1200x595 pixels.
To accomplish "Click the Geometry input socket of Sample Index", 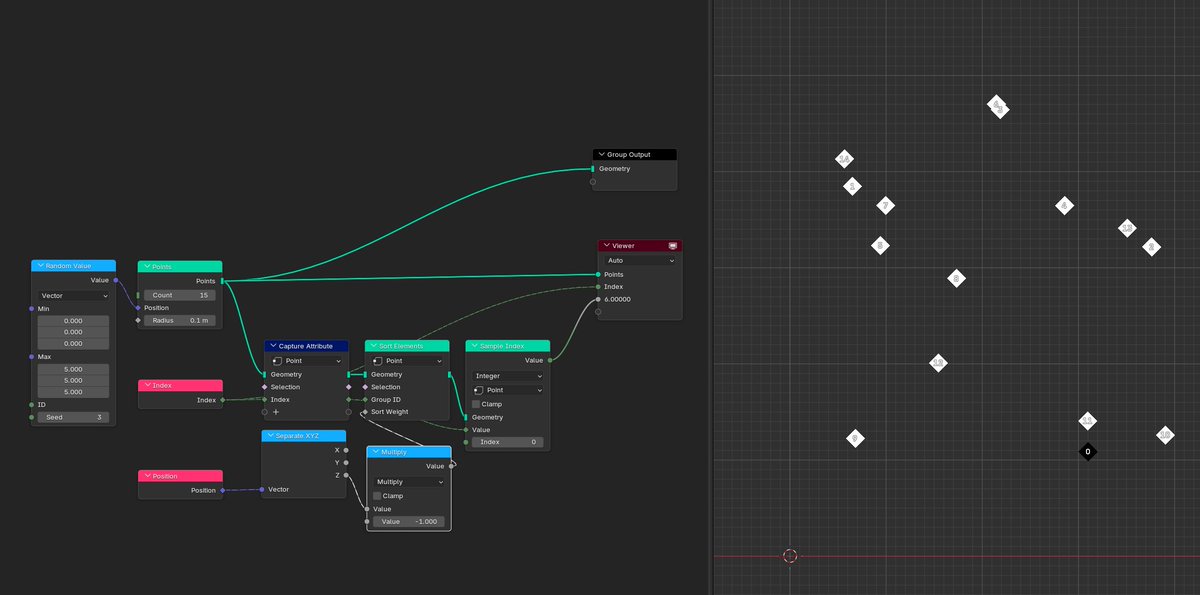I will (465, 417).
